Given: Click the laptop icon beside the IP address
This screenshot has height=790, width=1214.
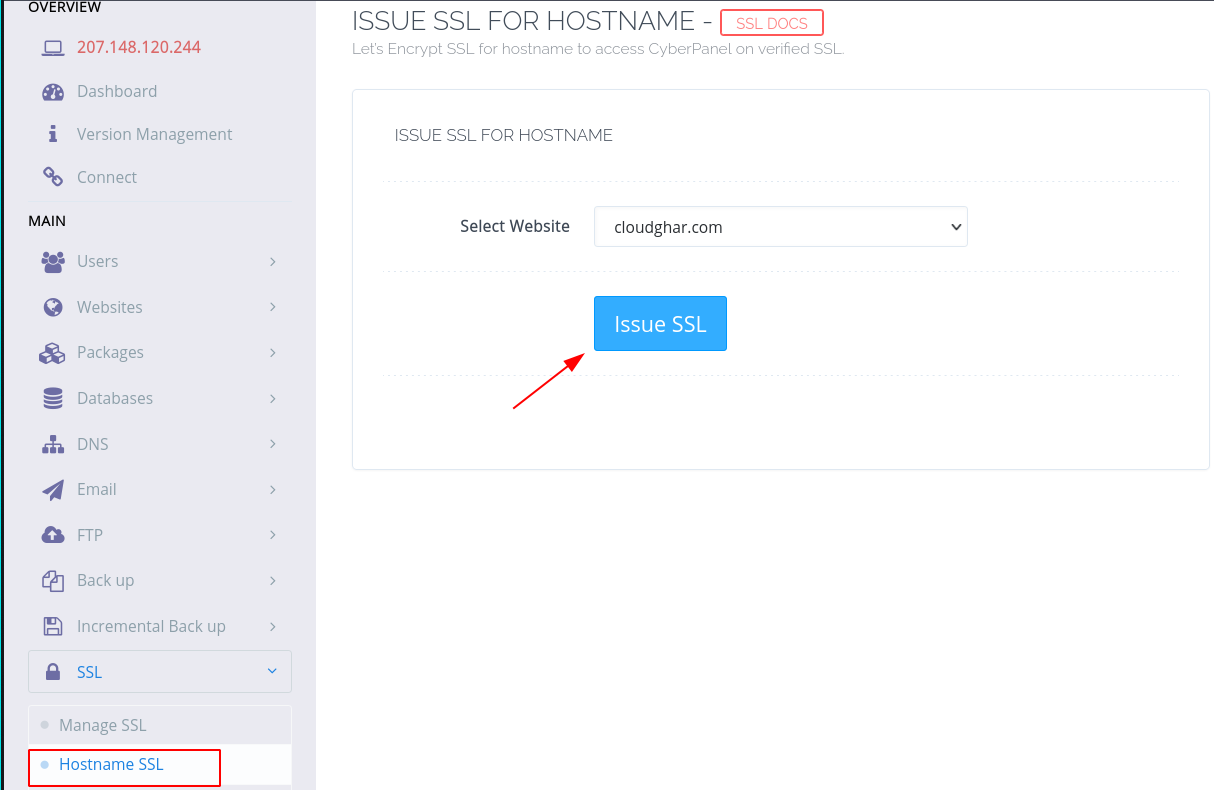Looking at the screenshot, I should [x=53, y=47].
